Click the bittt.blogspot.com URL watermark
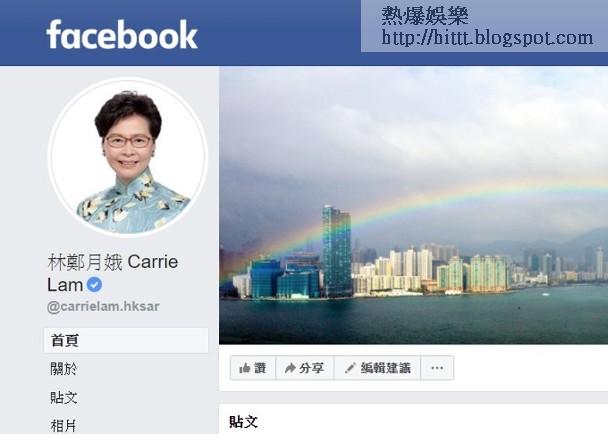The height and width of the screenshot is (434, 608). [x=487, y=38]
